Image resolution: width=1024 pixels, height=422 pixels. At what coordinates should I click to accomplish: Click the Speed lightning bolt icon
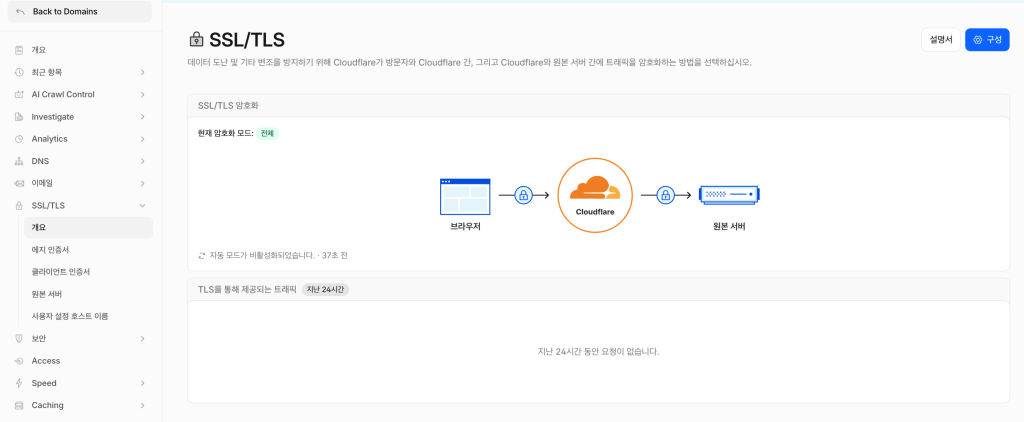click(19, 383)
